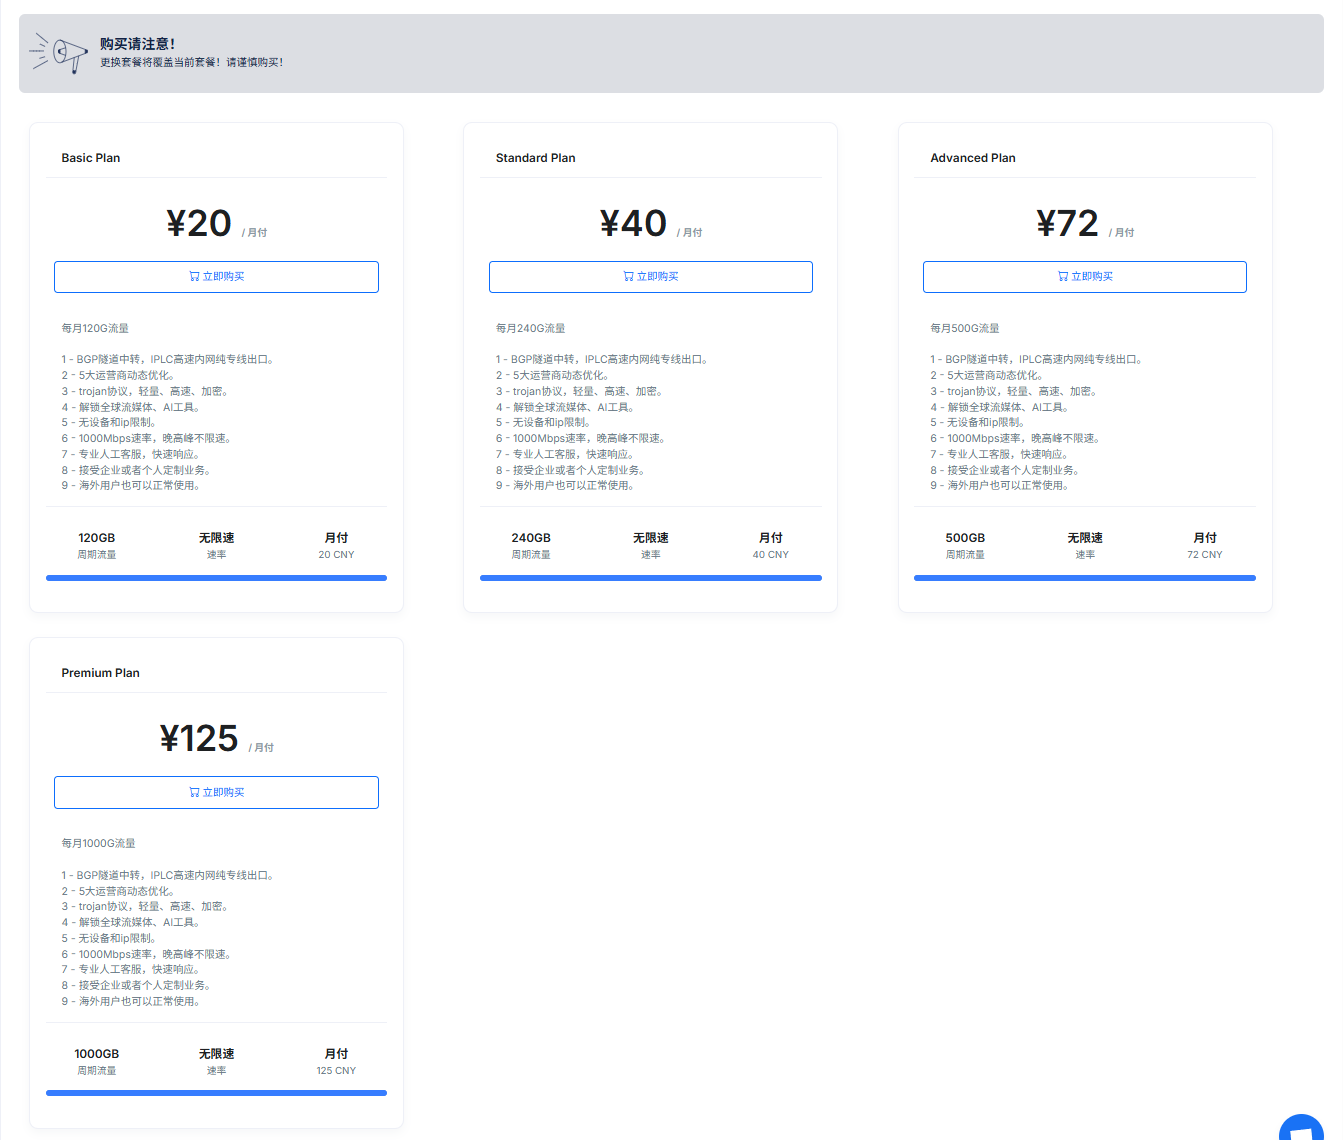
Task: Select the Standard Plan card title
Action: click(535, 158)
